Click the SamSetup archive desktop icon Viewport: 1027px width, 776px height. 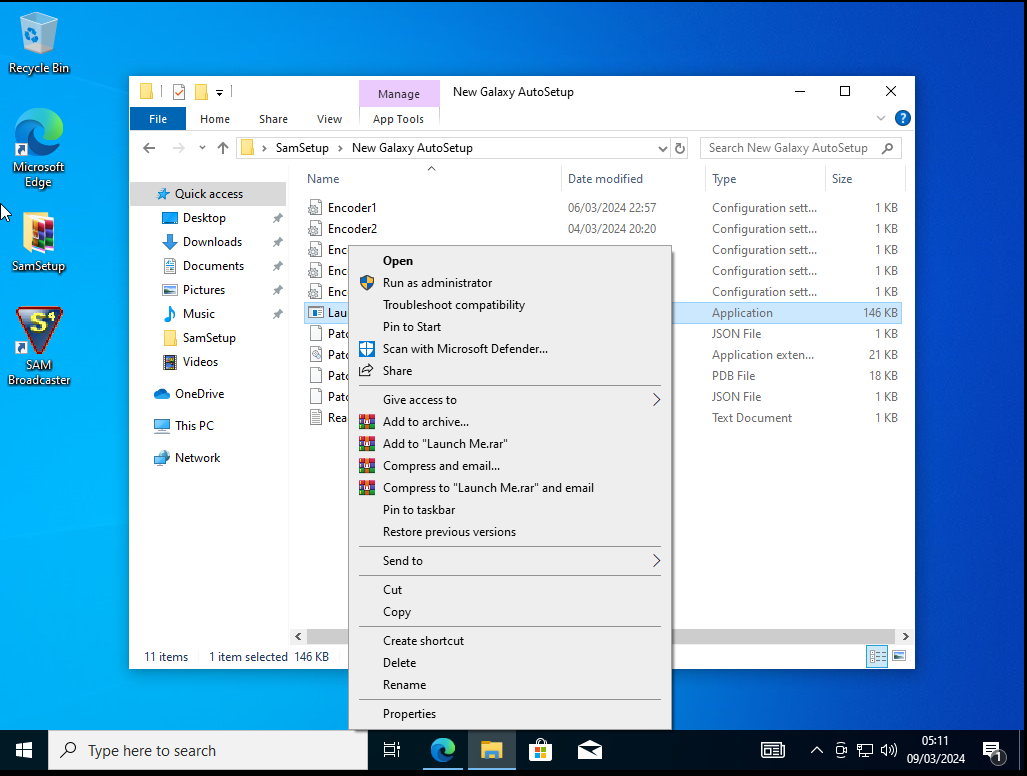click(38, 241)
